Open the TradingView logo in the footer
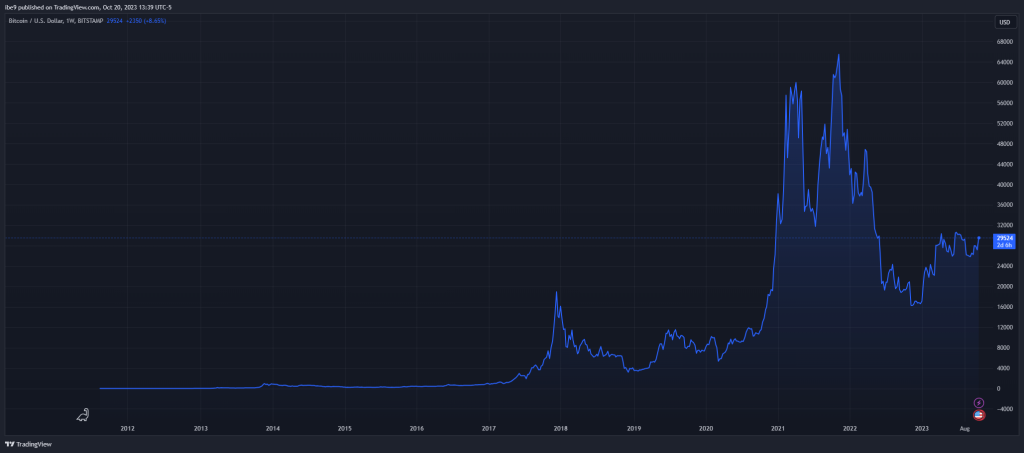This screenshot has width=1024, height=453. pos(29,444)
